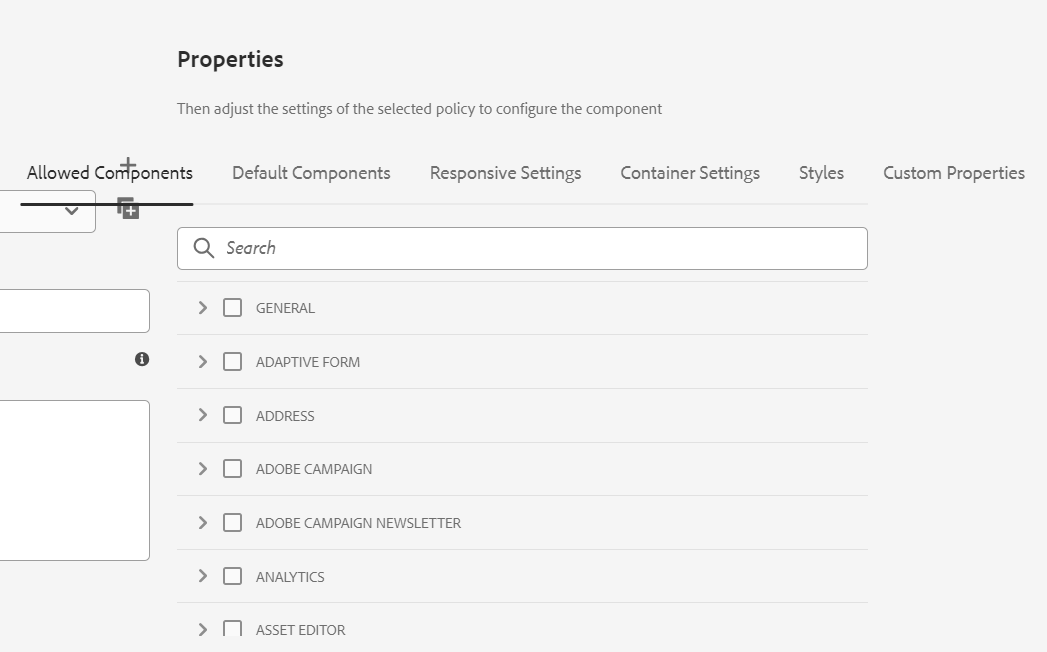Click the duplicate policy icon
The image size is (1047, 652).
click(x=128, y=208)
